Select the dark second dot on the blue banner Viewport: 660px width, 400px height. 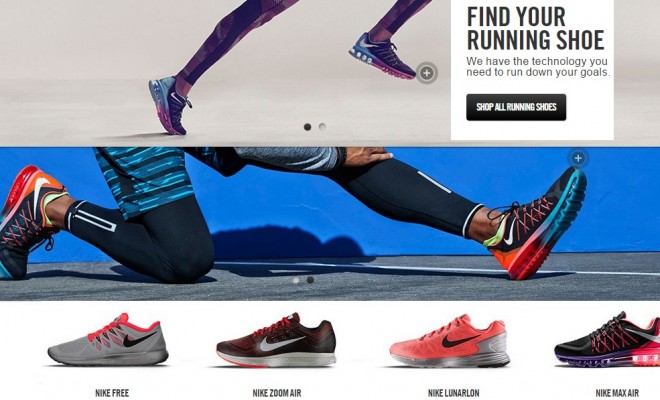point(310,280)
